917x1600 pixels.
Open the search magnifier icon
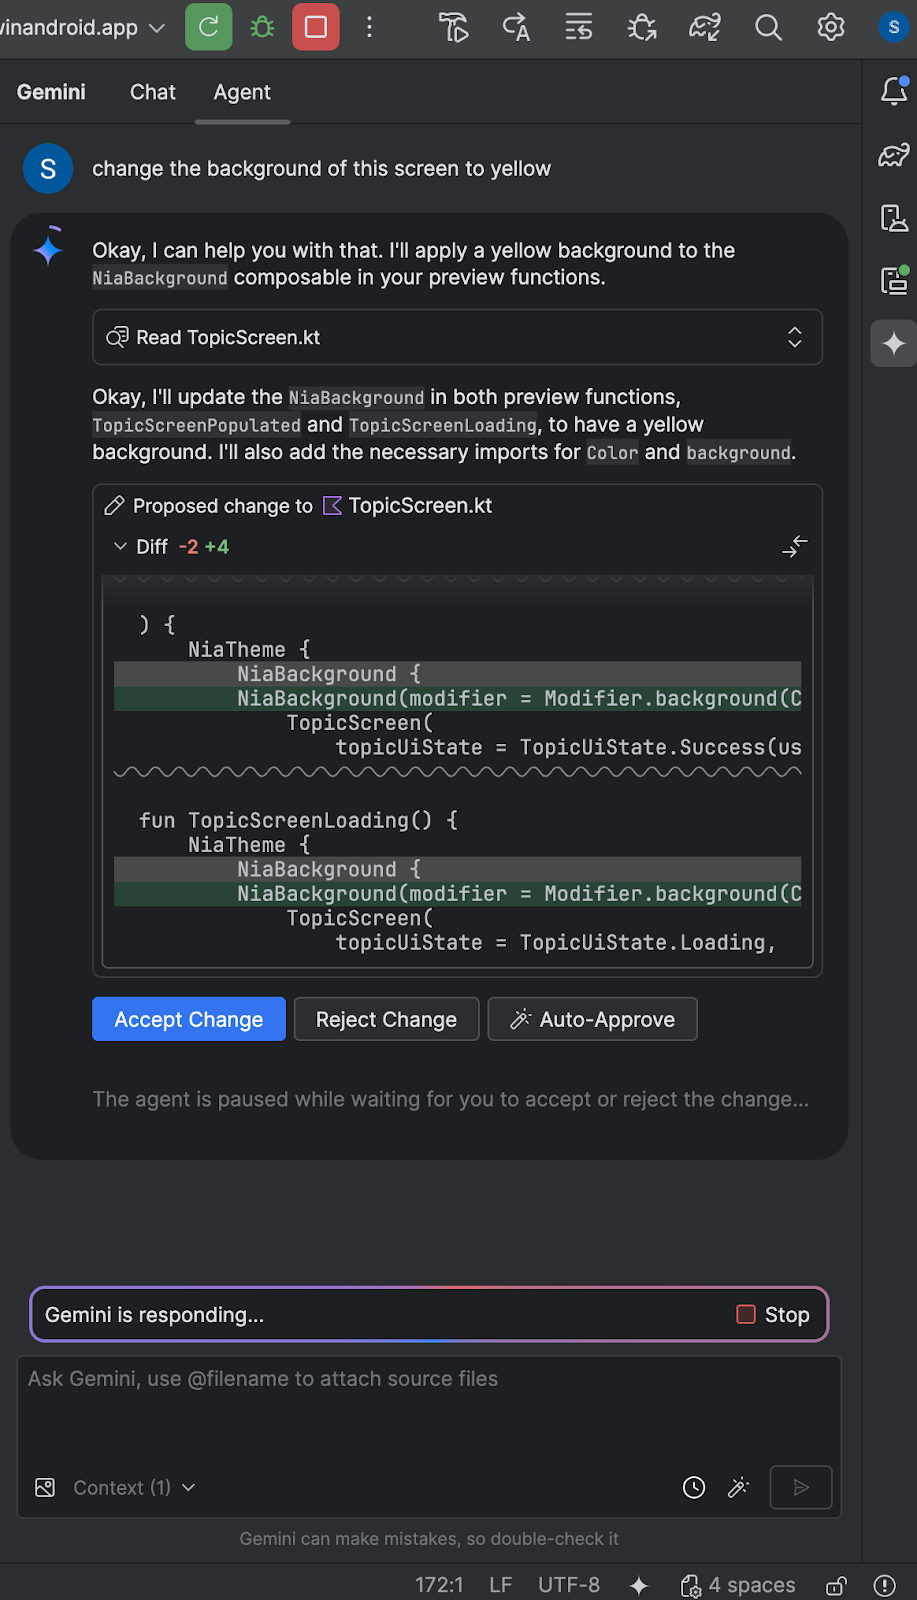click(x=768, y=27)
